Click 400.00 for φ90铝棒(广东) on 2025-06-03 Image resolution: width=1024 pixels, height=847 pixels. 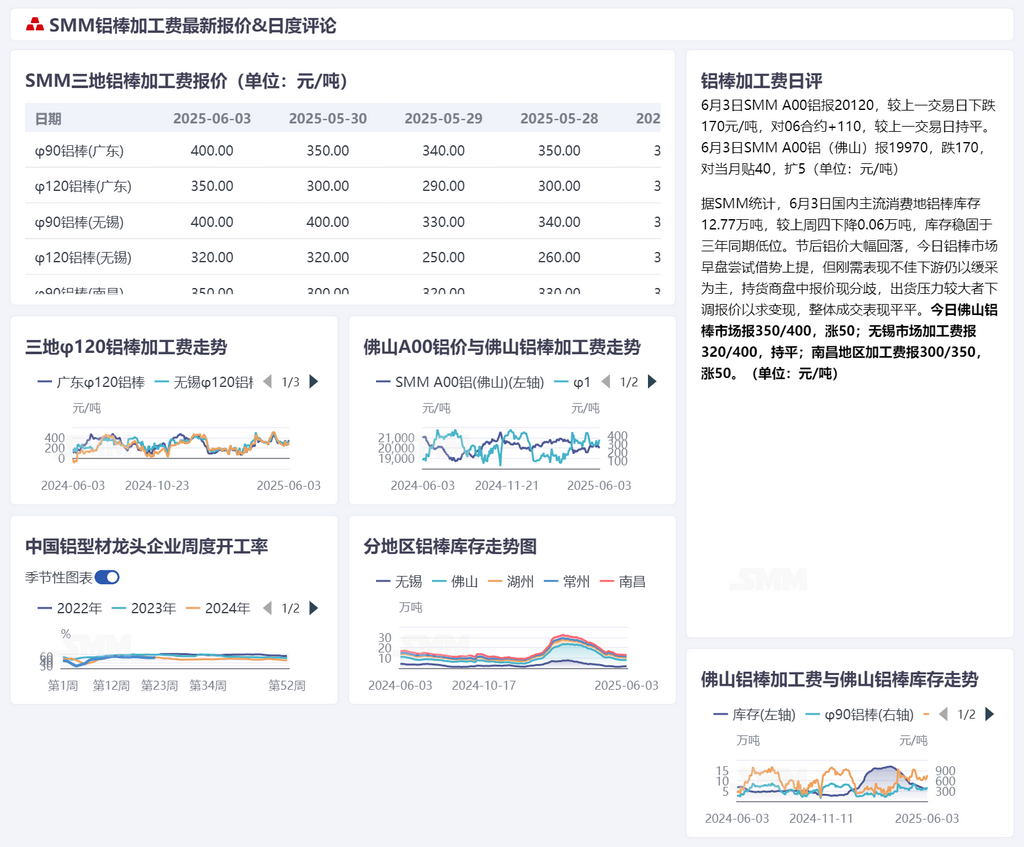[x=212, y=151]
